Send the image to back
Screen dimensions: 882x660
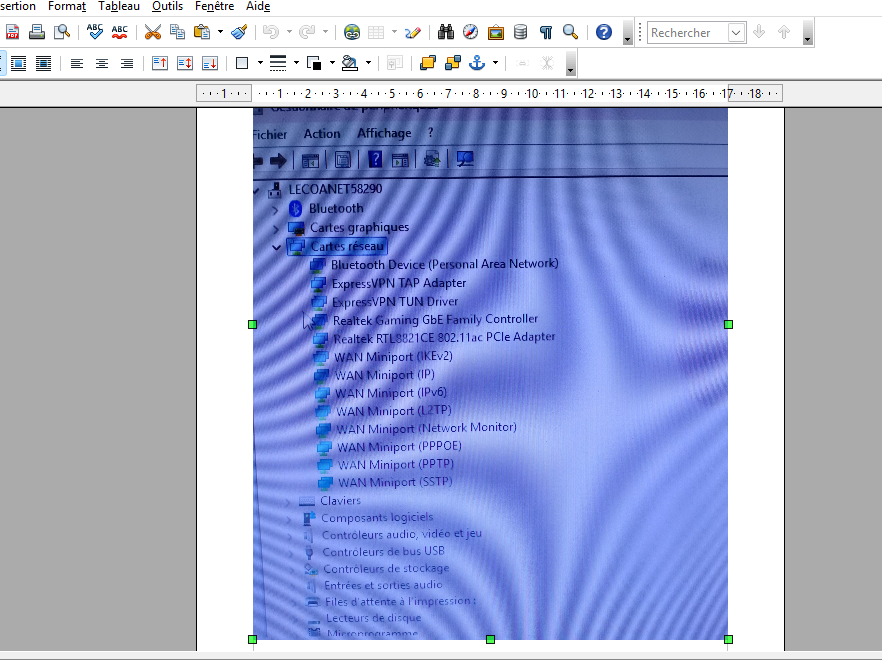[x=452, y=63]
